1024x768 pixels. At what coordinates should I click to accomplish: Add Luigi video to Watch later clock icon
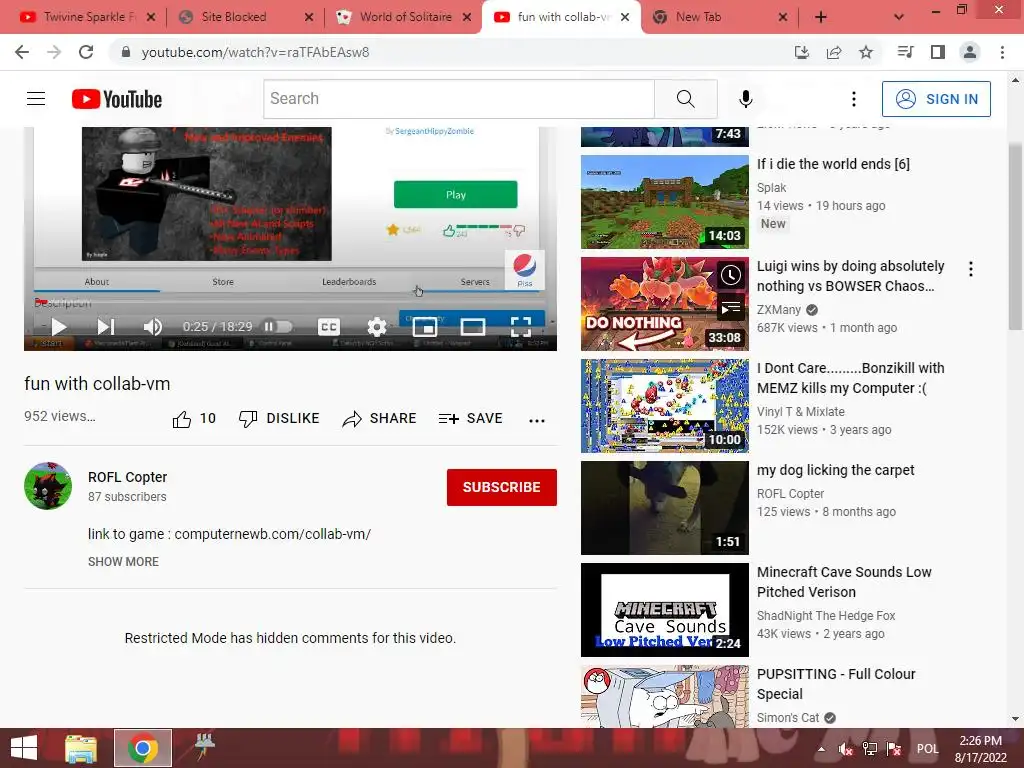click(731, 275)
